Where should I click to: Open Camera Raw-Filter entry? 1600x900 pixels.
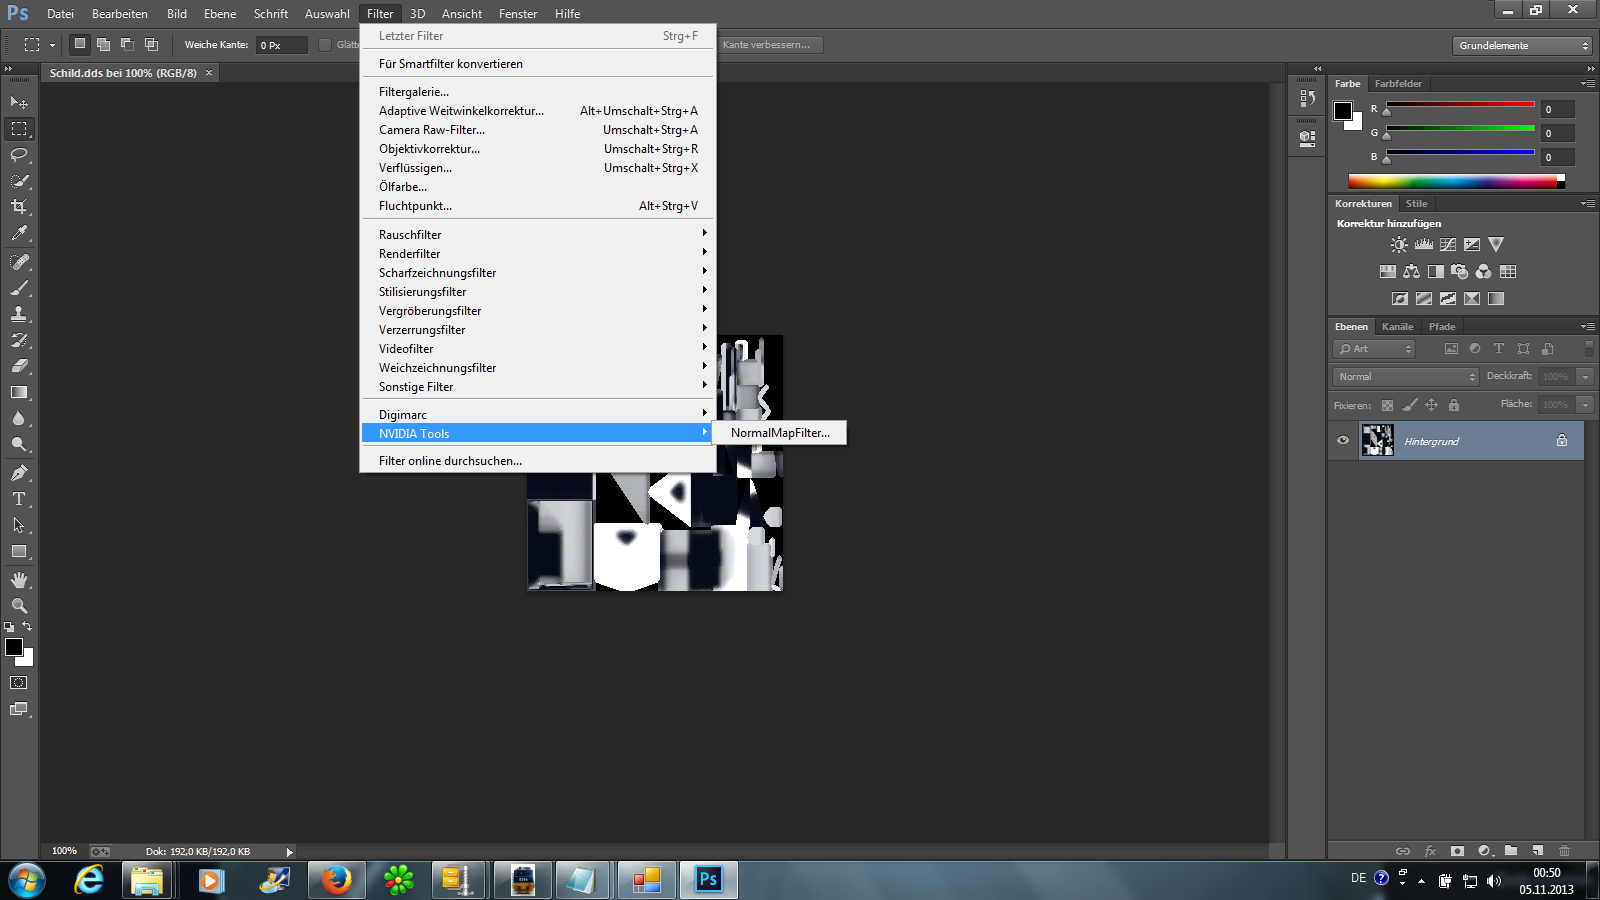(x=538, y=130)
